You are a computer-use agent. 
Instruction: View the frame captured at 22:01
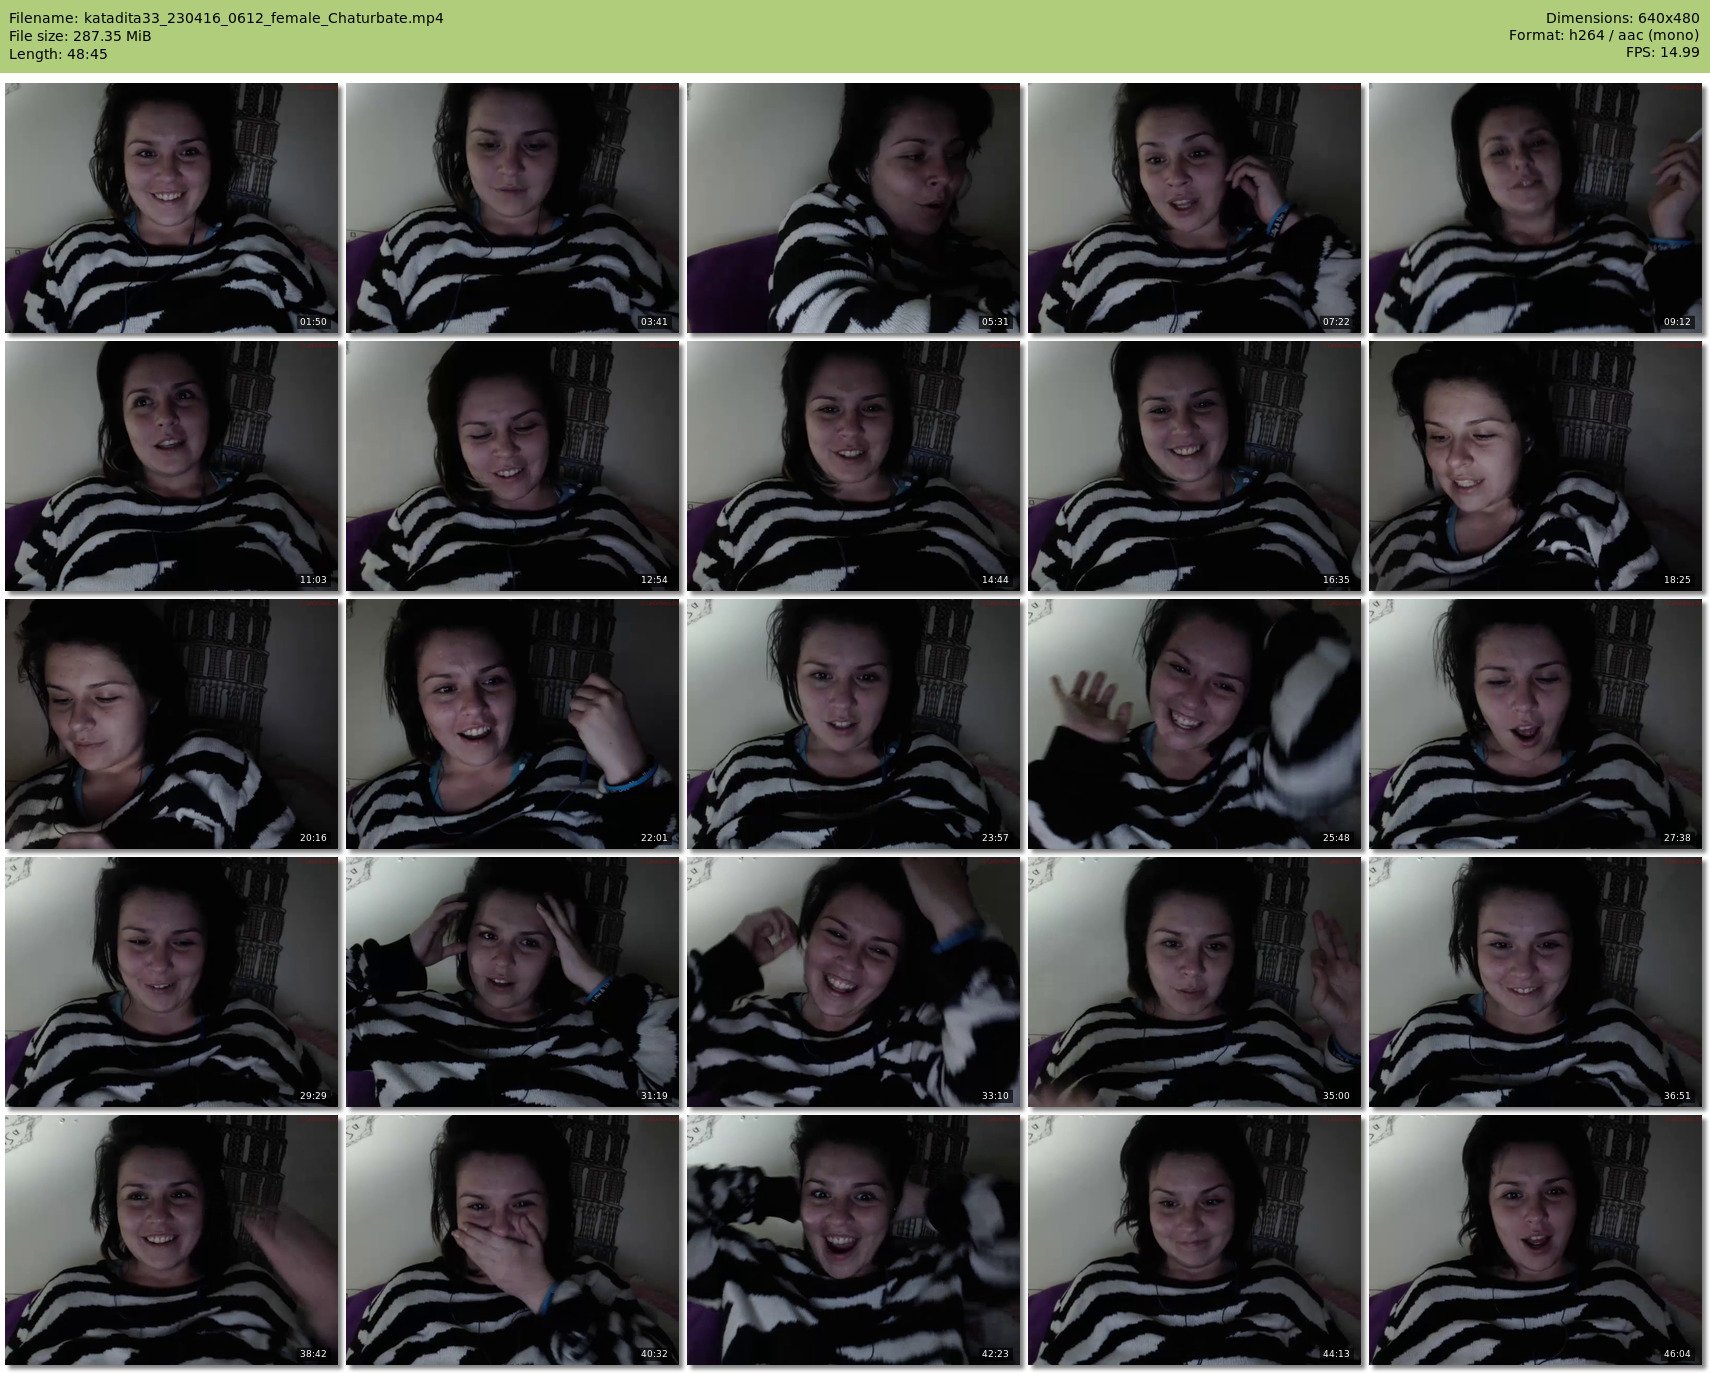point(512,724)
